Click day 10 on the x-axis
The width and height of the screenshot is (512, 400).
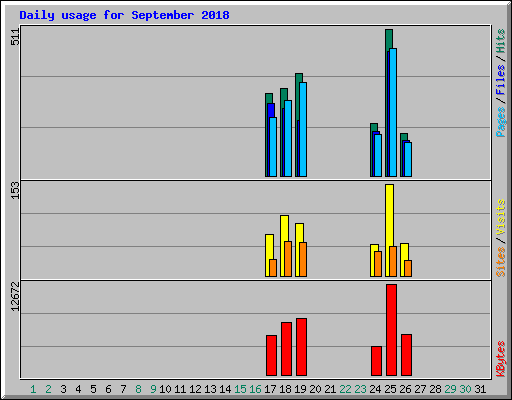point(165,389)
